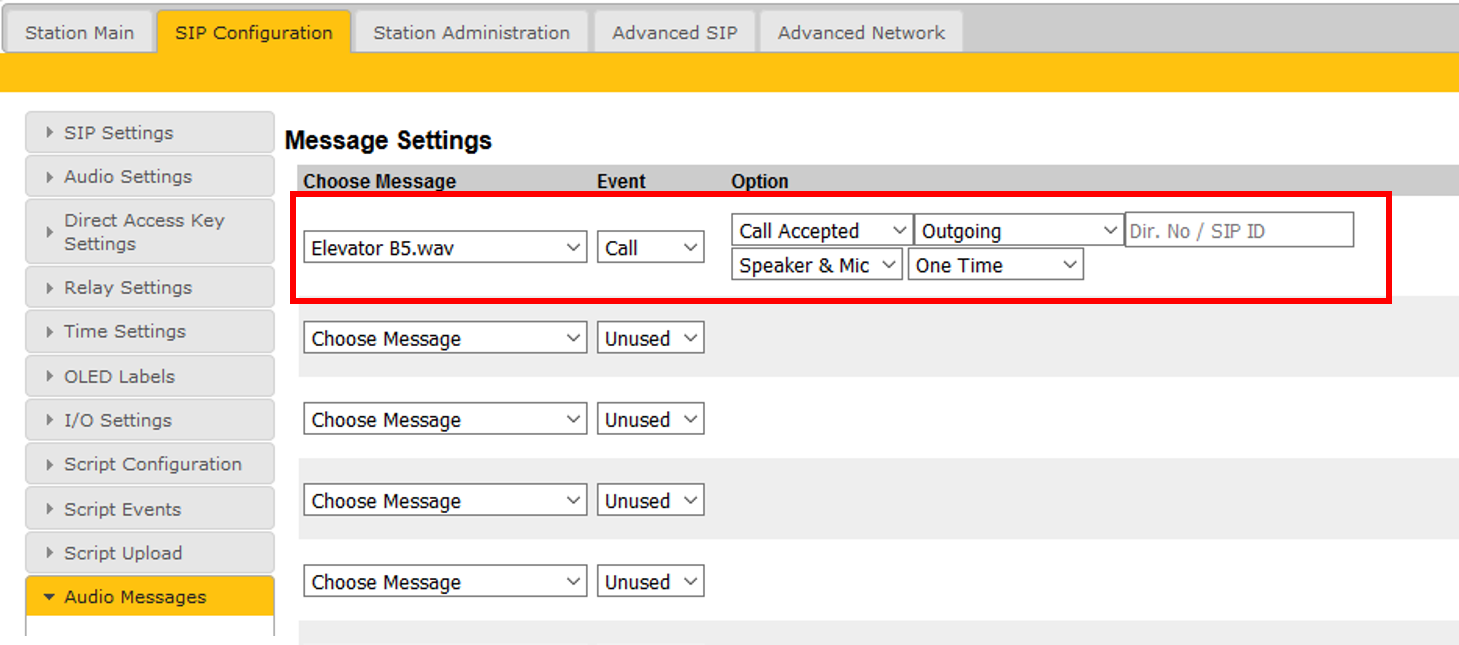Expand Script Configuration section
Screen dimensions: 1459x645
(x=149, y=464)
